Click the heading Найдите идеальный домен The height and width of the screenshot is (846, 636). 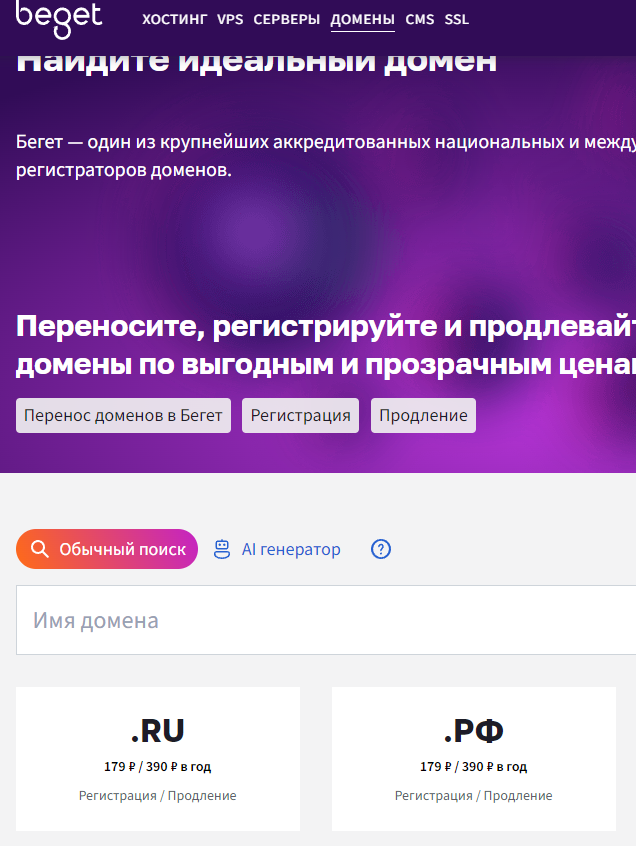[x=257, y=65]
